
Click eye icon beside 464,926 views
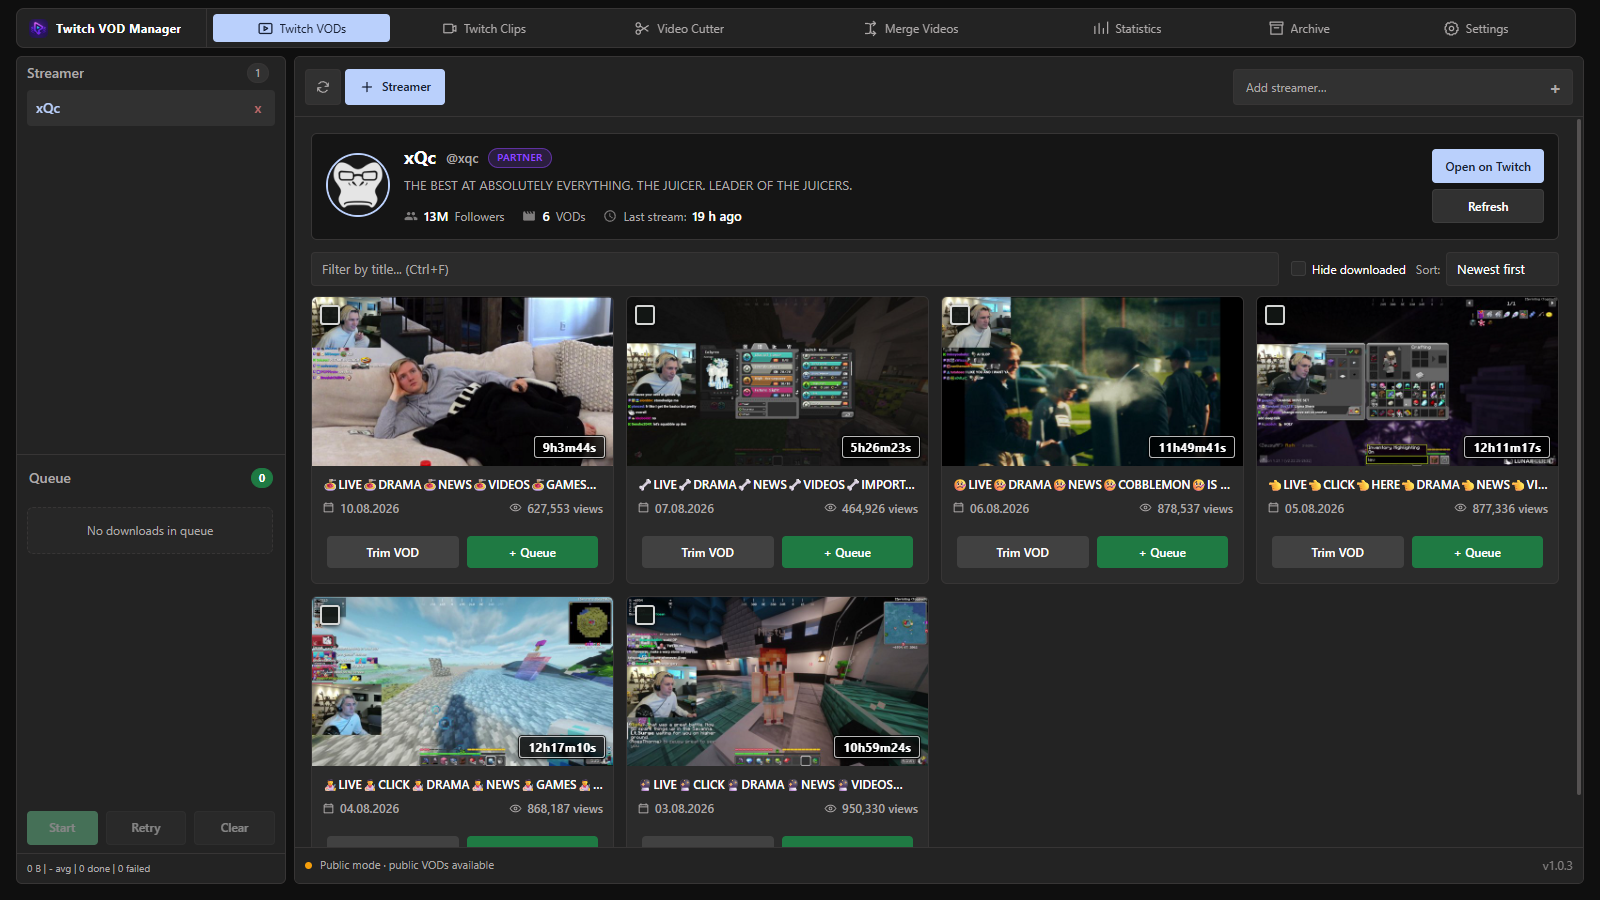(x=830, y=508)
